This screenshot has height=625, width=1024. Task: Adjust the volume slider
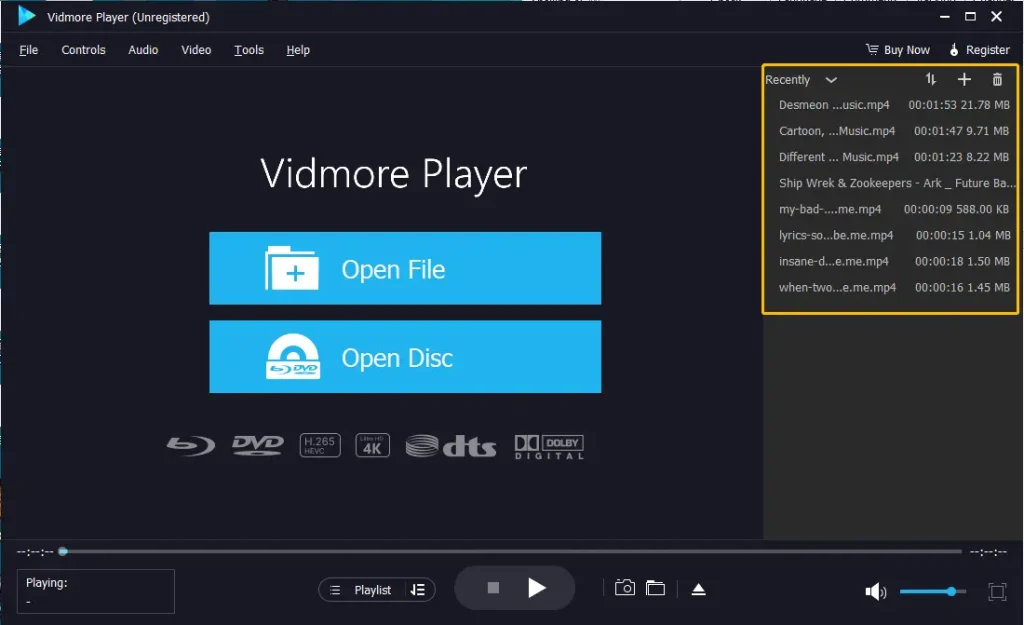pos(933,592)
